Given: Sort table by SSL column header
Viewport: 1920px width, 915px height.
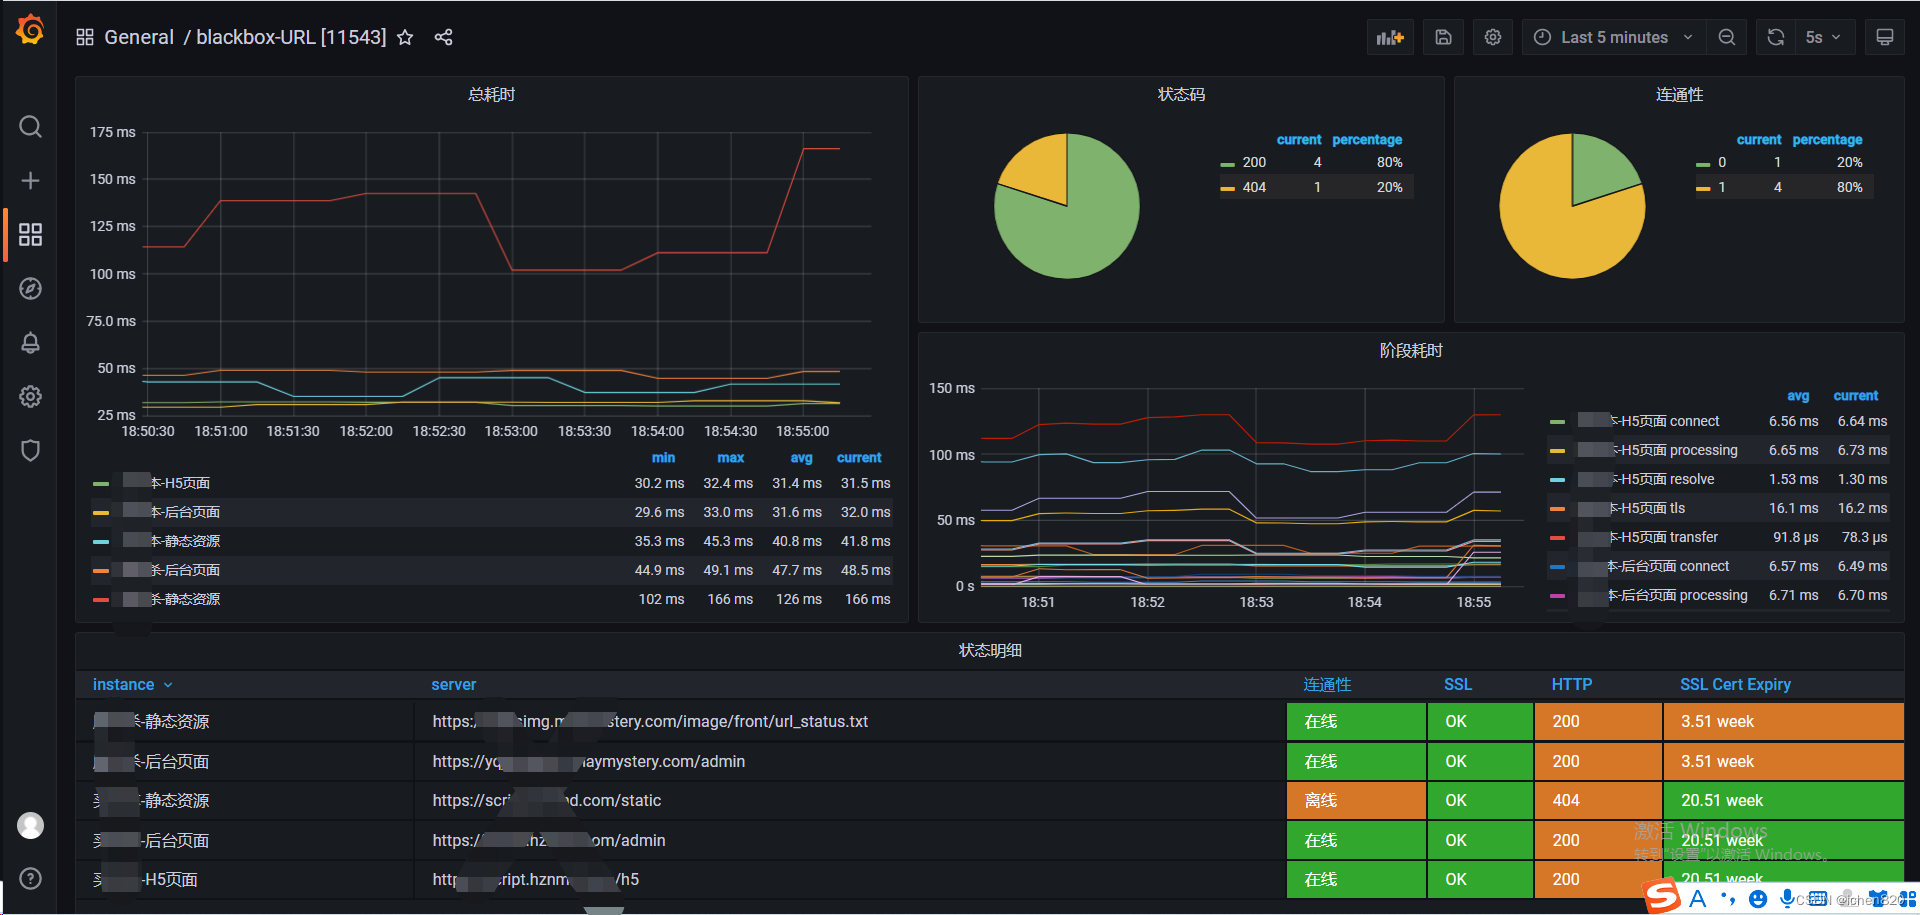Looking at the screenshot, I should click(1458, 685).
